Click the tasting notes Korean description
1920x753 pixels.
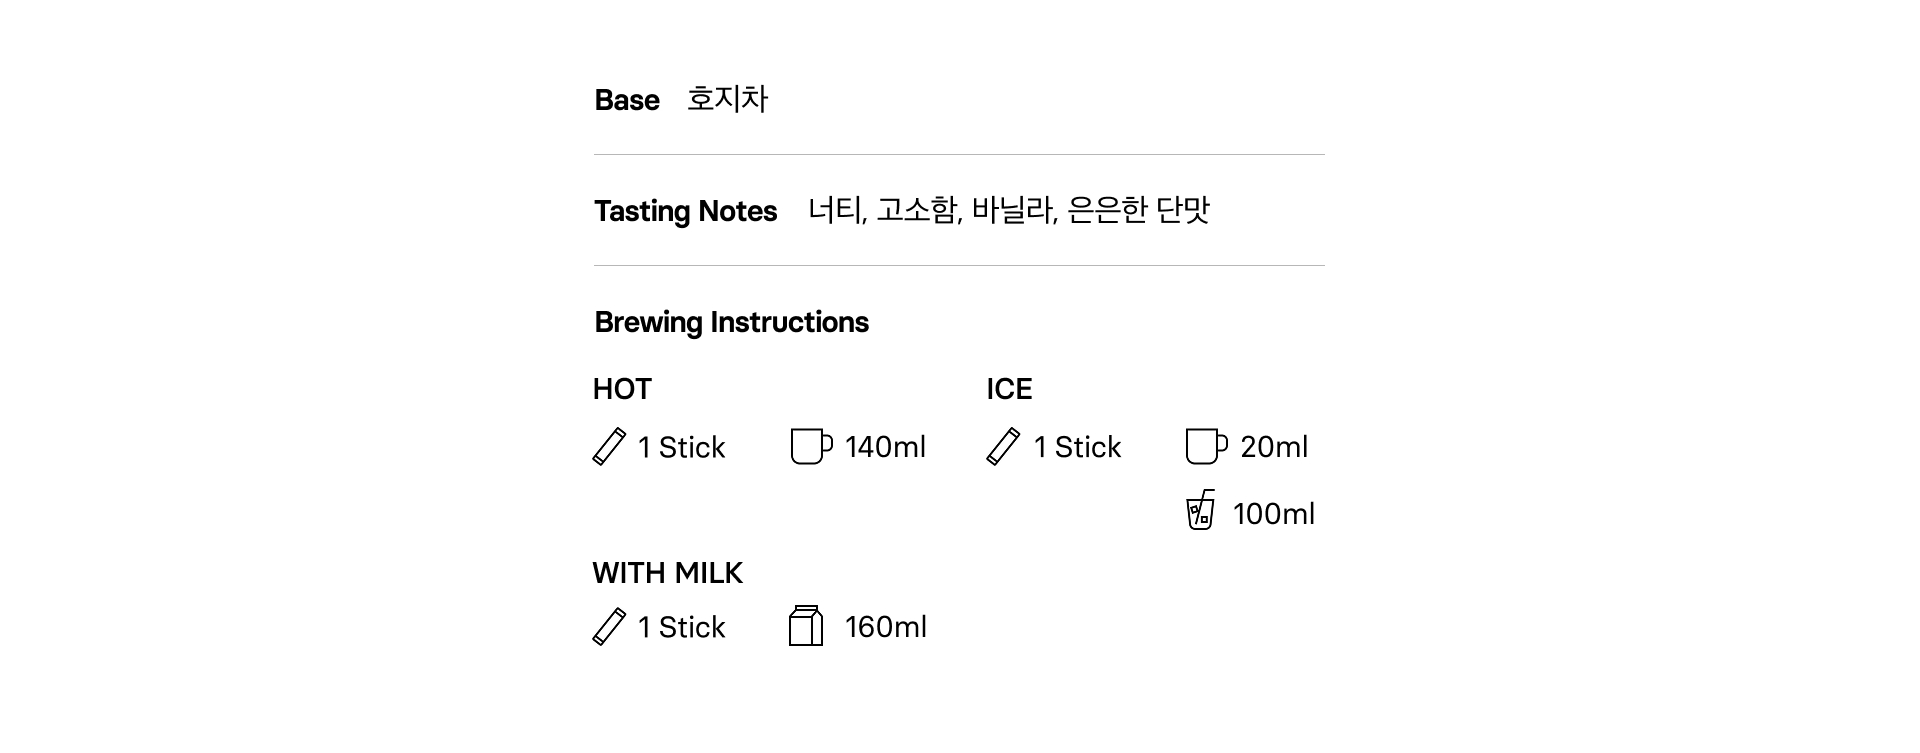click(1009, 210)
